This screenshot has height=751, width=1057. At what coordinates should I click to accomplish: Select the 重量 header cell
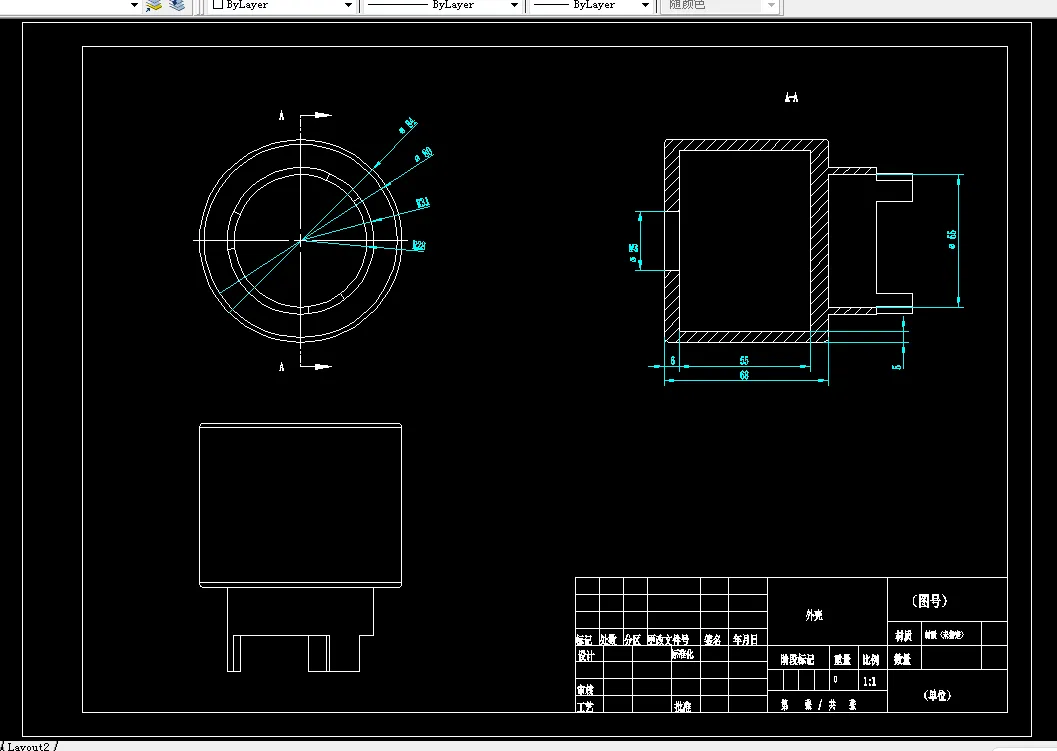842,659
